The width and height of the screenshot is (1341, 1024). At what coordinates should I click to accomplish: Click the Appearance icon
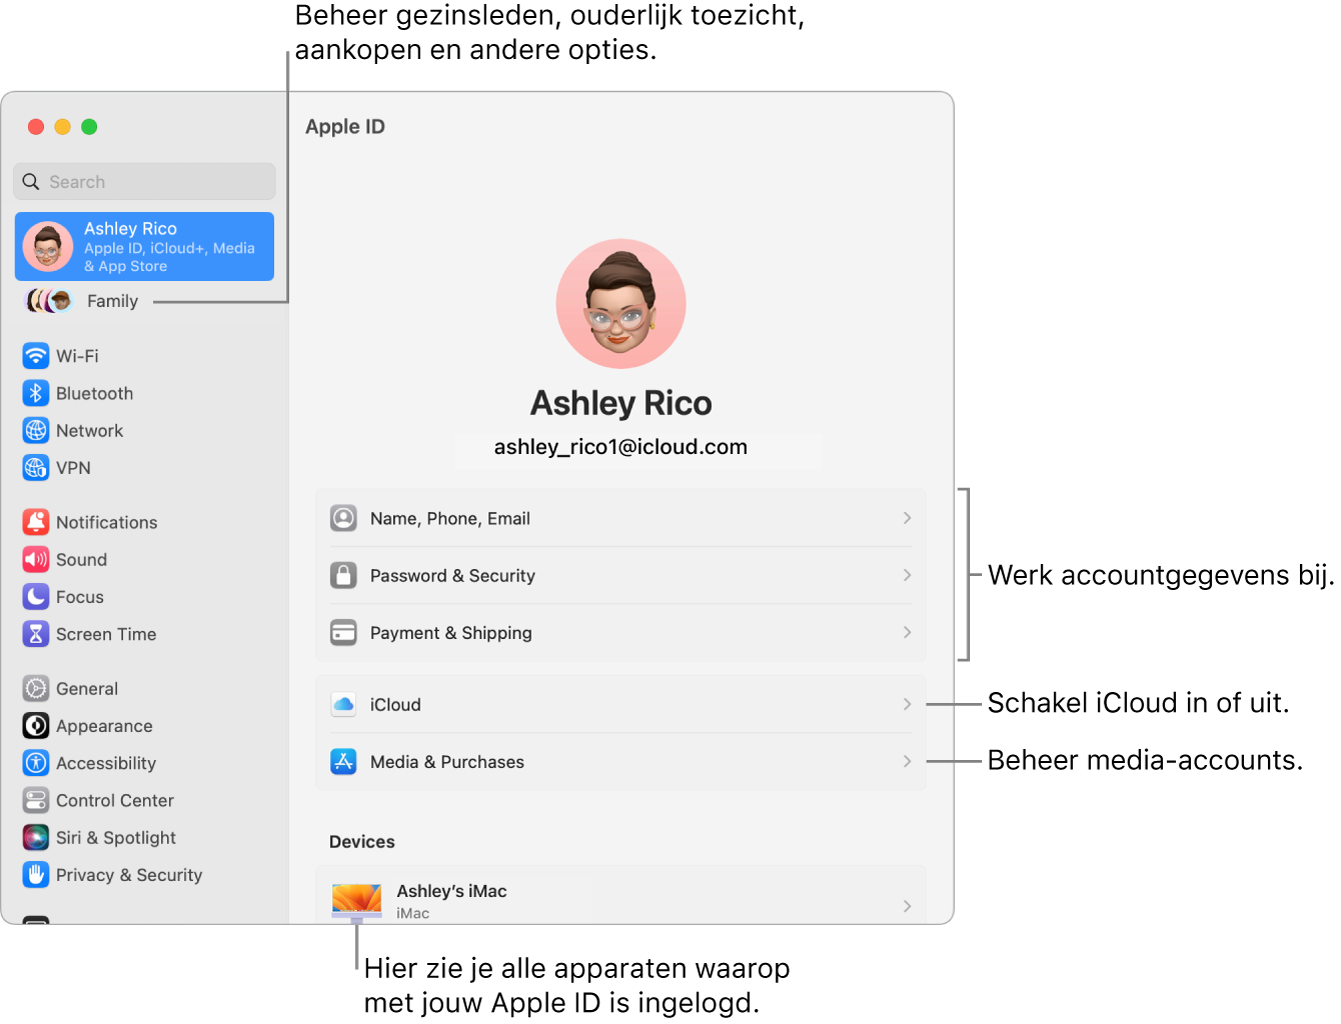click(x=36, y=725)
